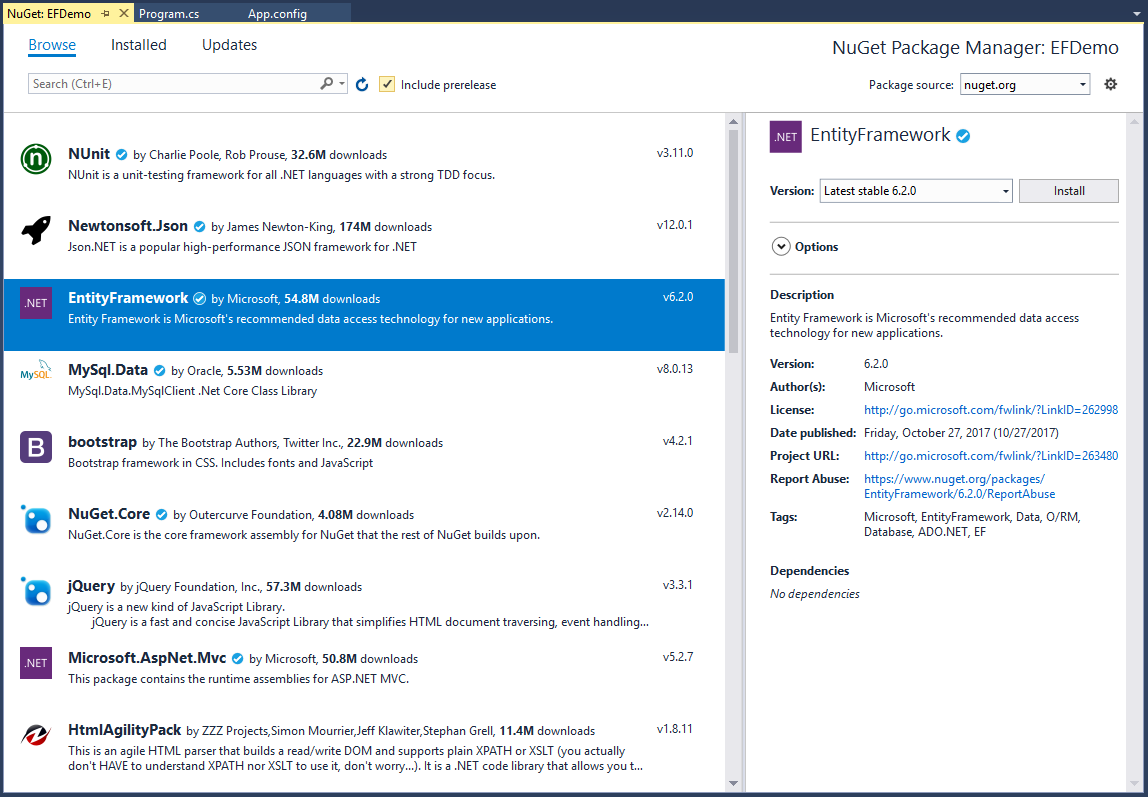Click verified badge beside Newtonsoft.Json name
Image resolution: width=1148 pixels, height=797 pixels.
(199, 227)
